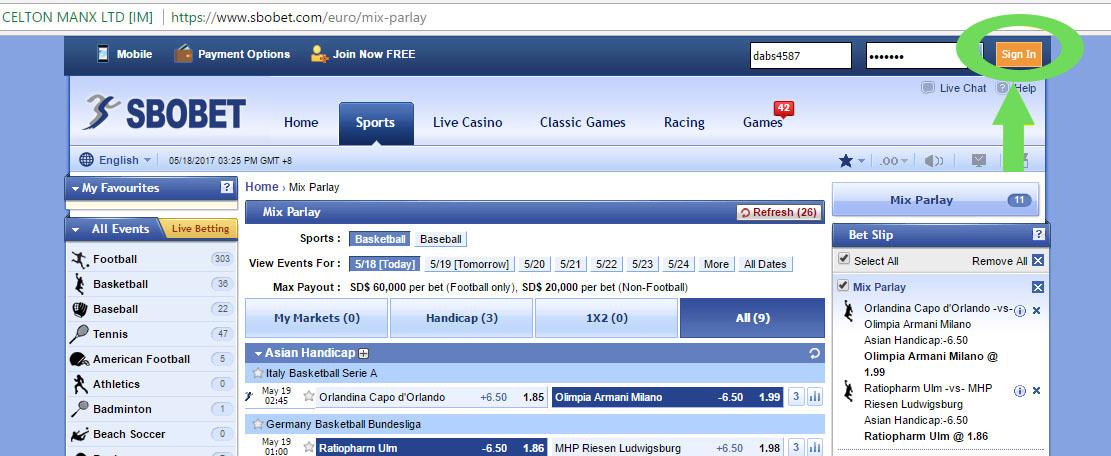Click the SBOBET logo
Image resolution: width=1111 pixels, height=456 pixels.
click(x=164, y=113)
